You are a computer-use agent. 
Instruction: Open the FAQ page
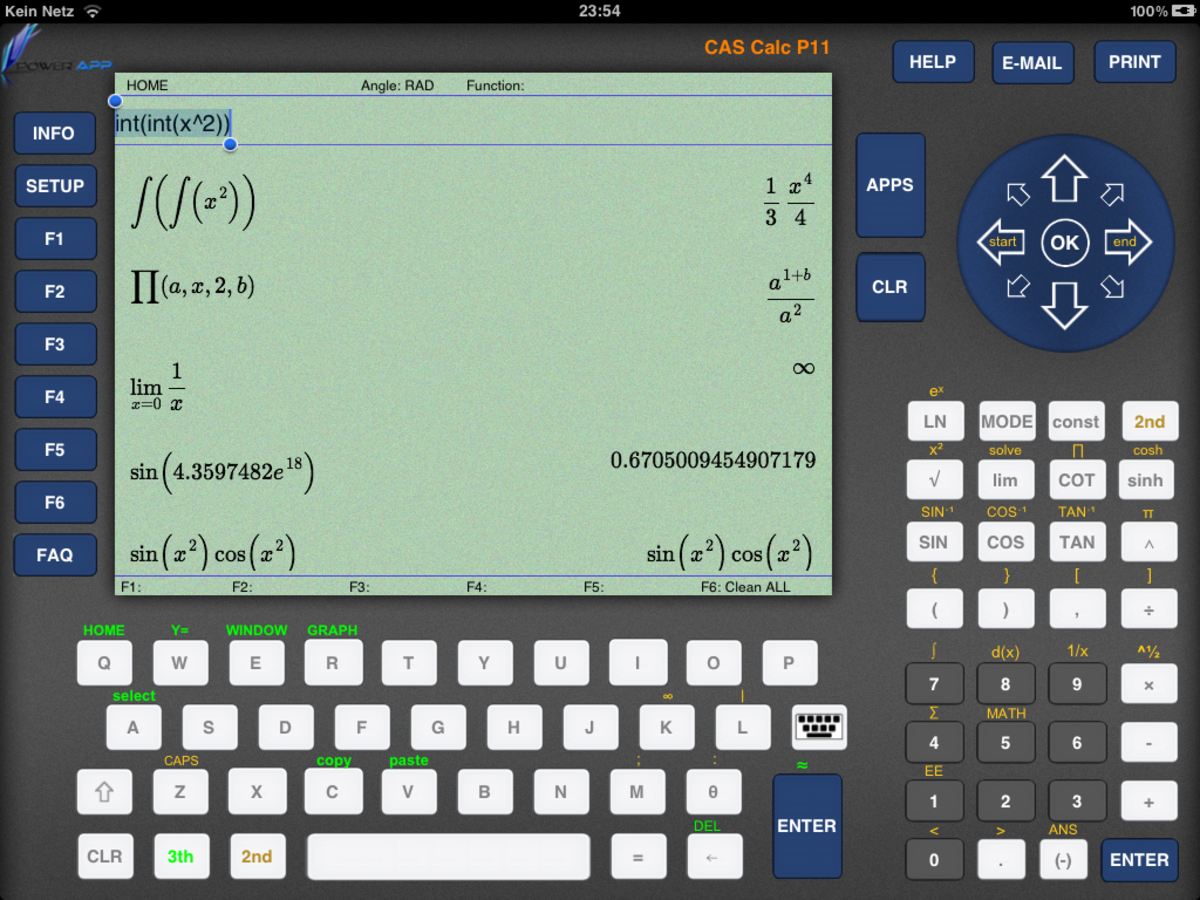55,555
